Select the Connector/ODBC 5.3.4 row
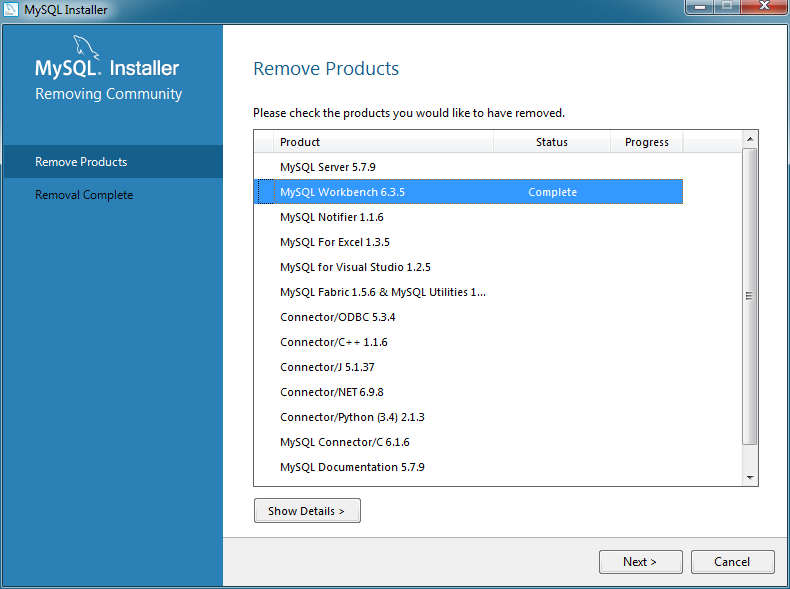Image resolution: width=790 pixels, height=589 pixels. (x=469, y=317)
